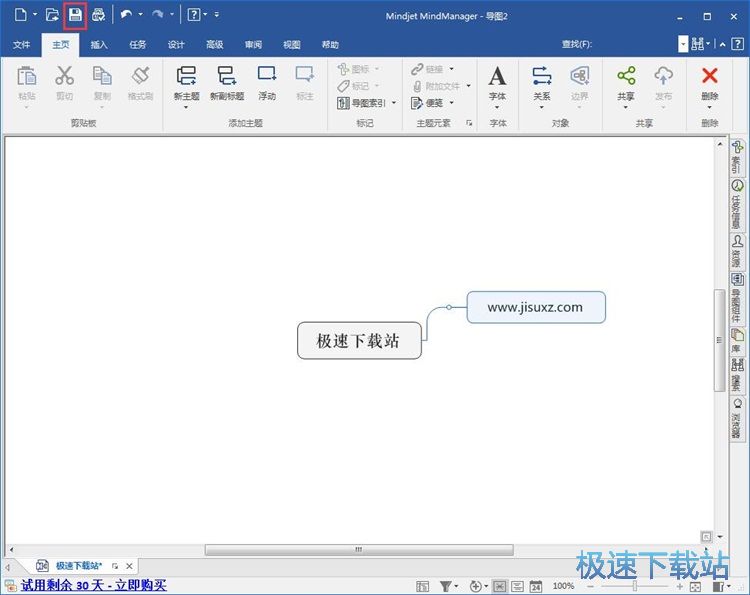Screen dimensions: 750x595
Task: Click the Undo arrow icon
Action: click(126, 15)
